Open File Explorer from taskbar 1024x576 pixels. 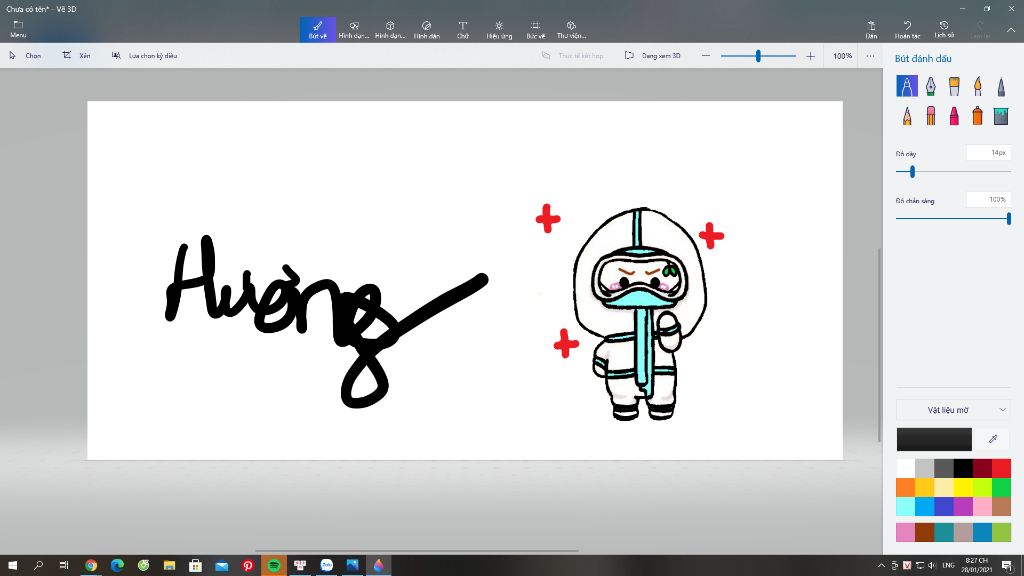pyautogui.click(x=169, y=566)
